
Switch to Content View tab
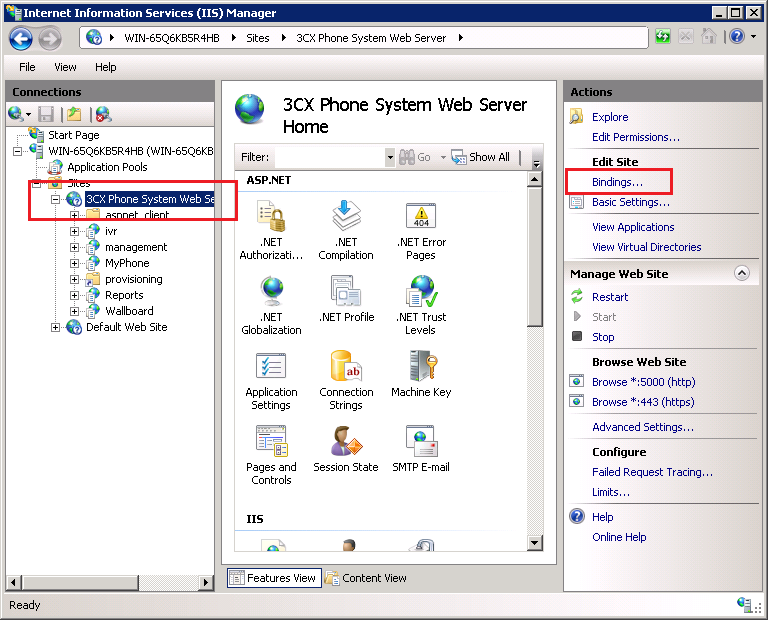(366, 578)
